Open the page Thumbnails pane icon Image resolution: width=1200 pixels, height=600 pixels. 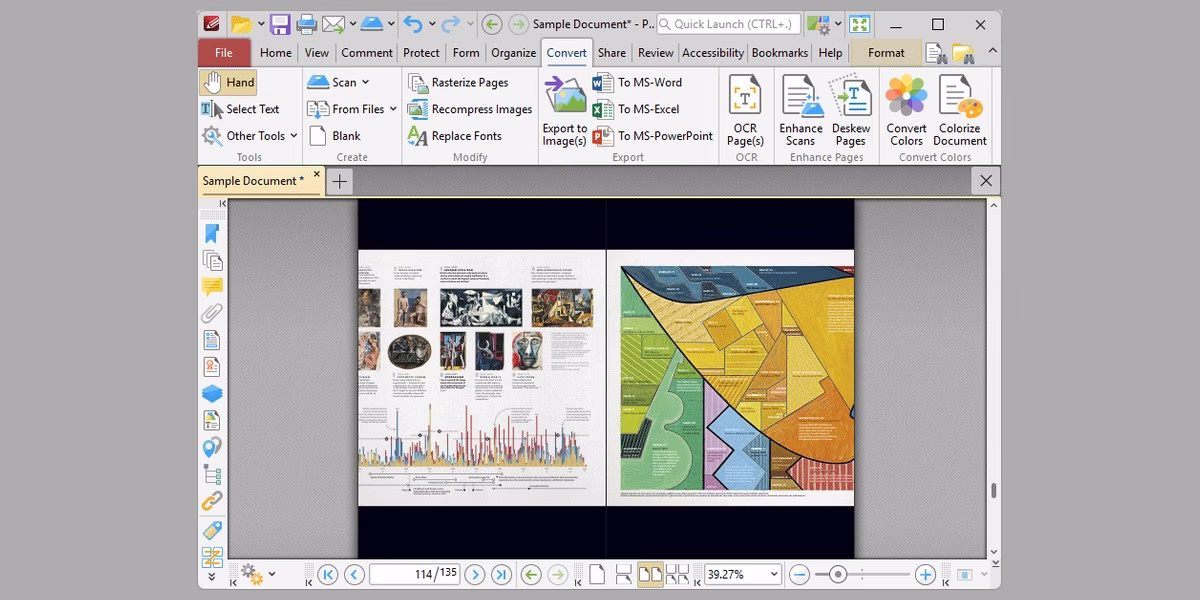click(x=212, y=260)
